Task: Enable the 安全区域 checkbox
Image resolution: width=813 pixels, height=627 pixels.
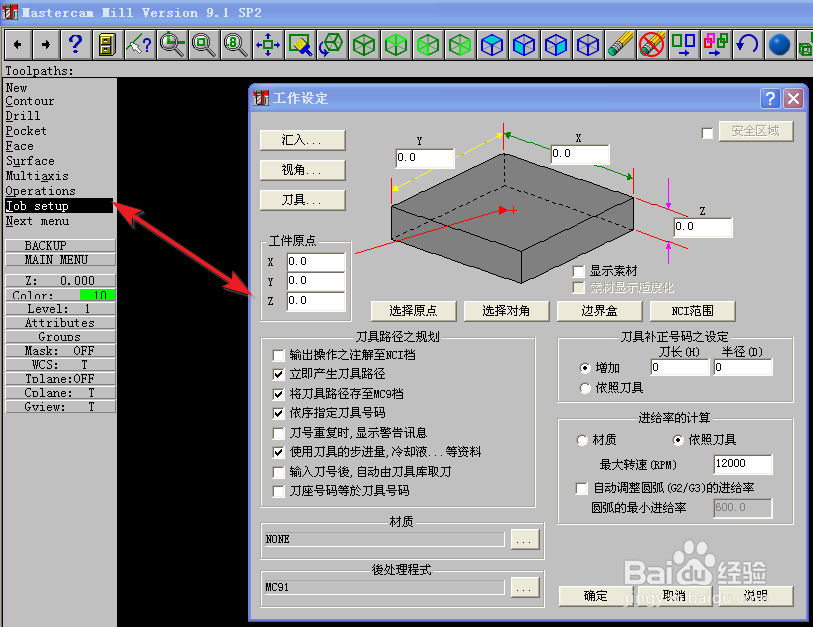Action: 707,133
